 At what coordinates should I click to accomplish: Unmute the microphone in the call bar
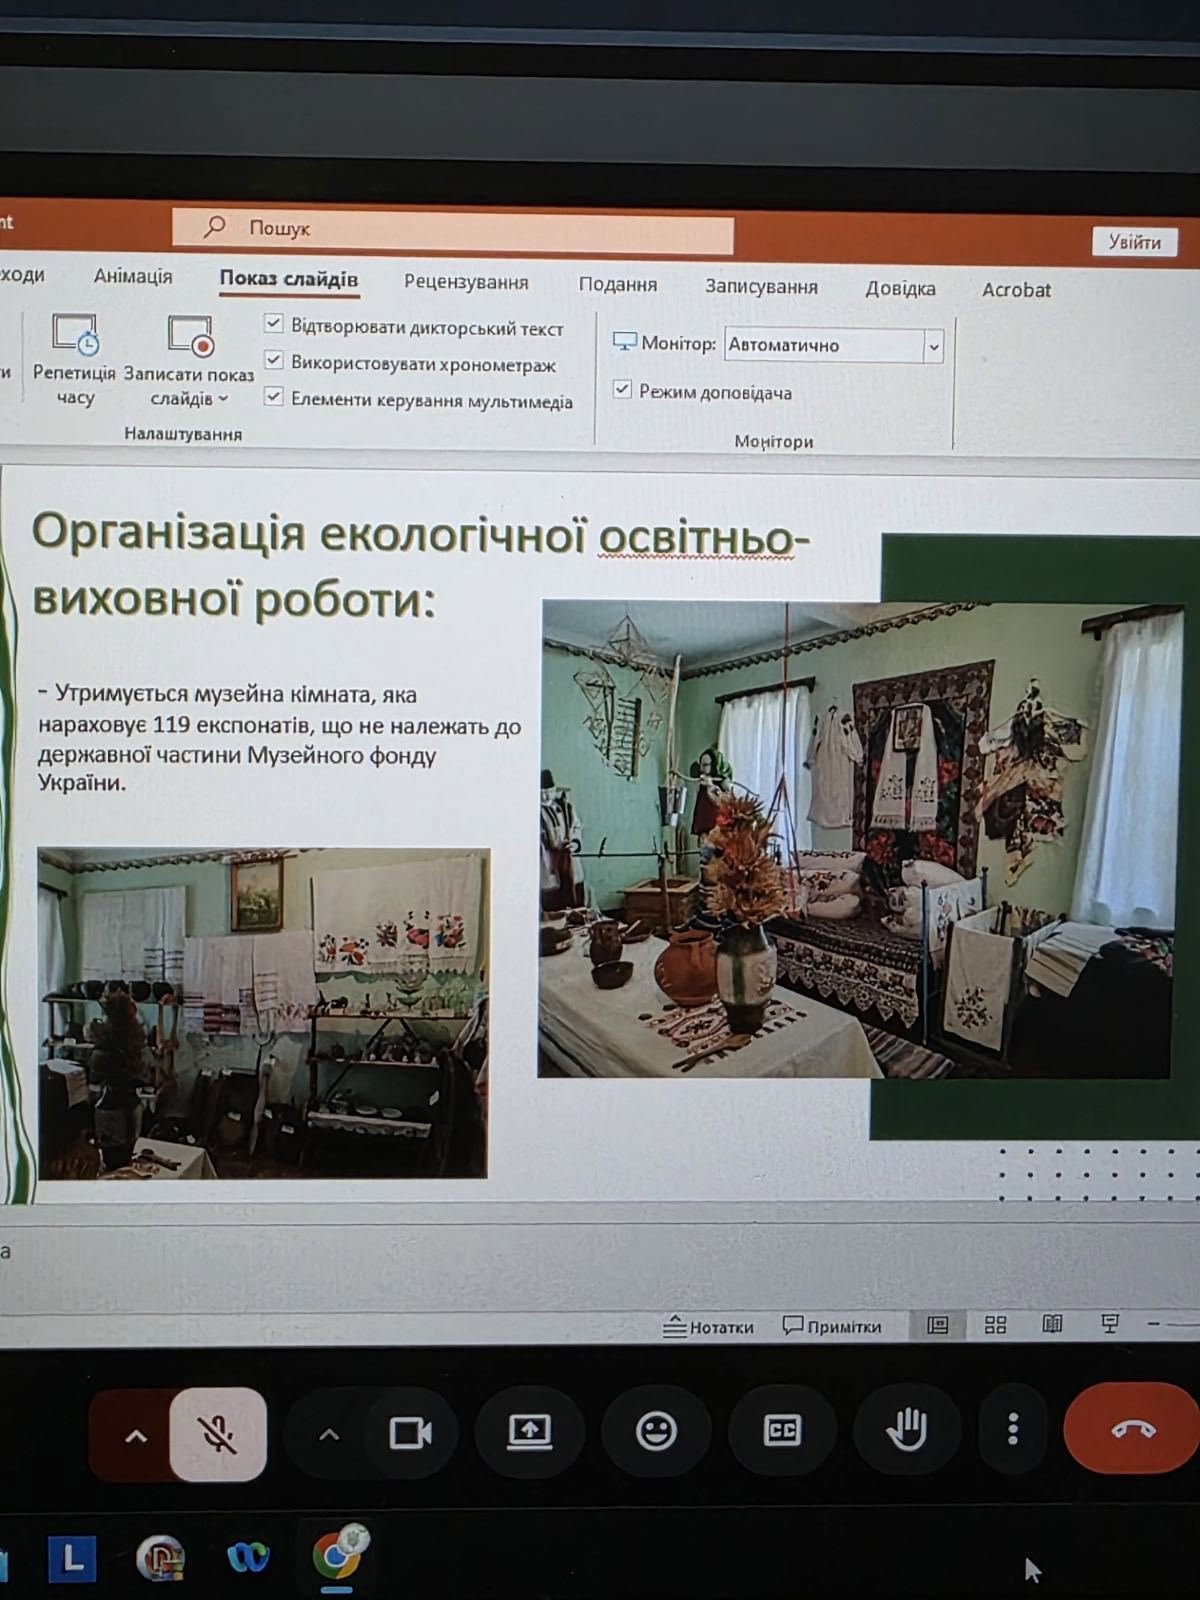click(218, 1434)
